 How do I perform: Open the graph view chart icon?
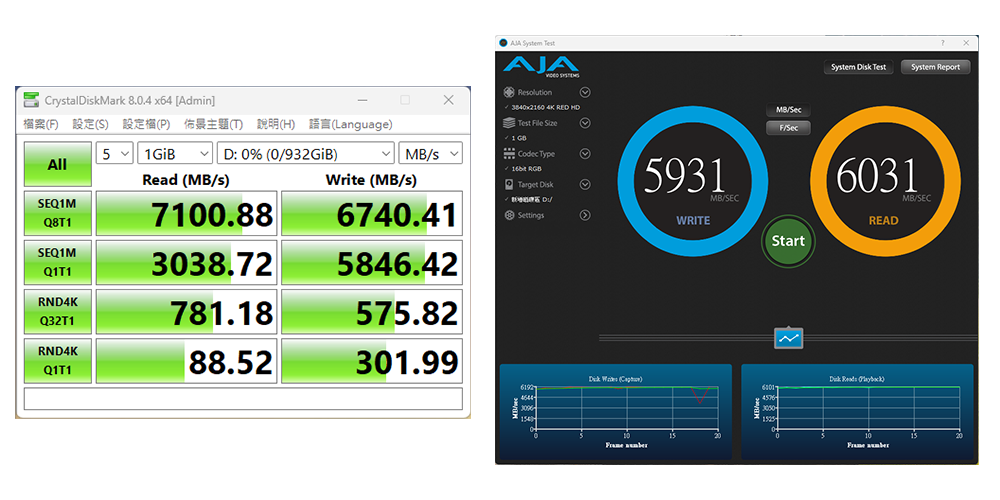(788, 338)
